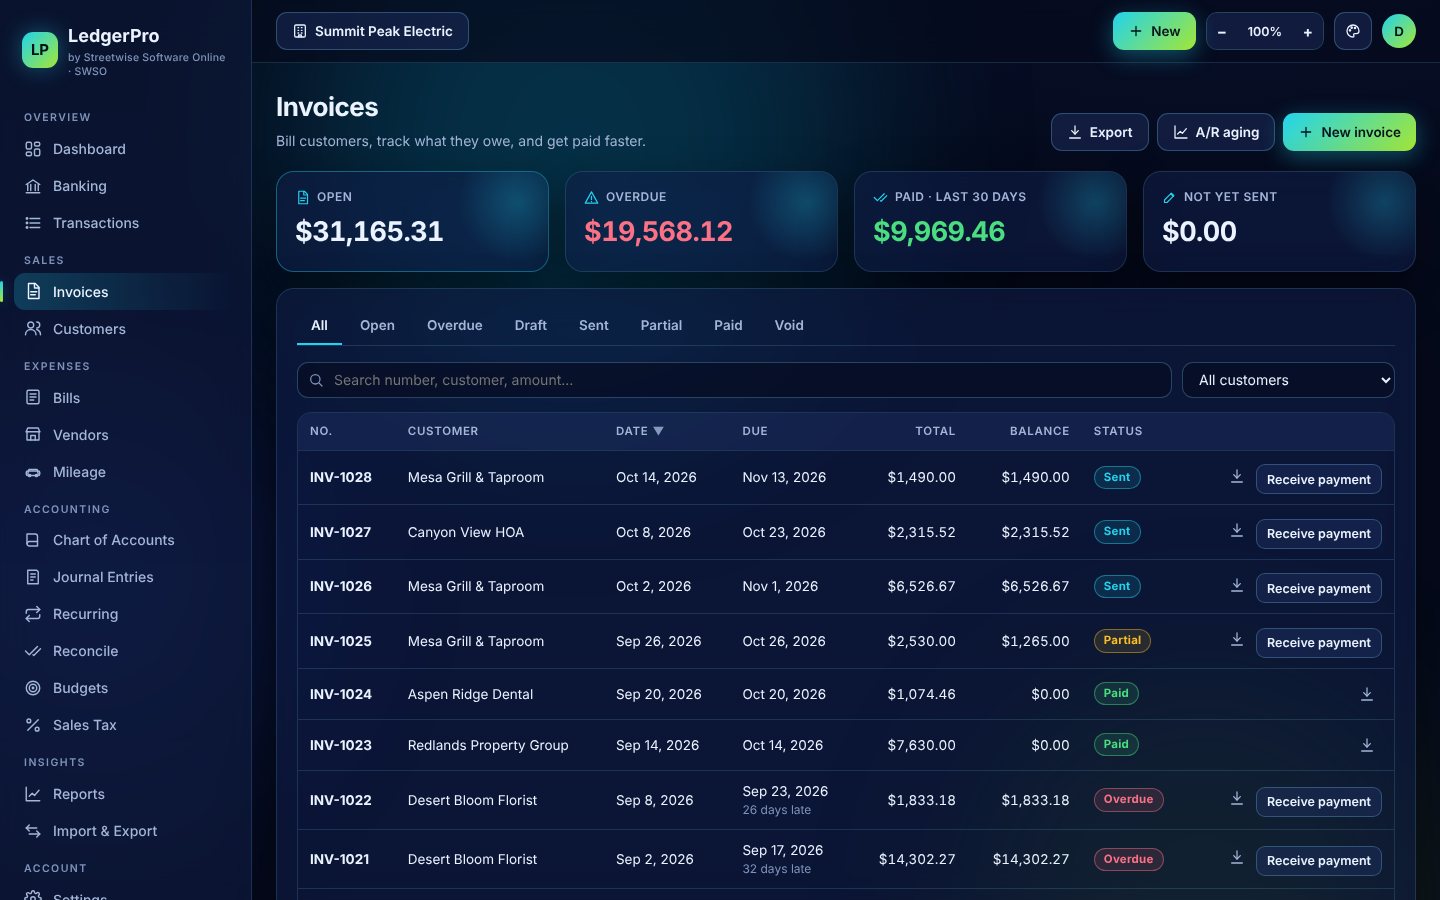Select the Paid tab

[x=728, y=325]
